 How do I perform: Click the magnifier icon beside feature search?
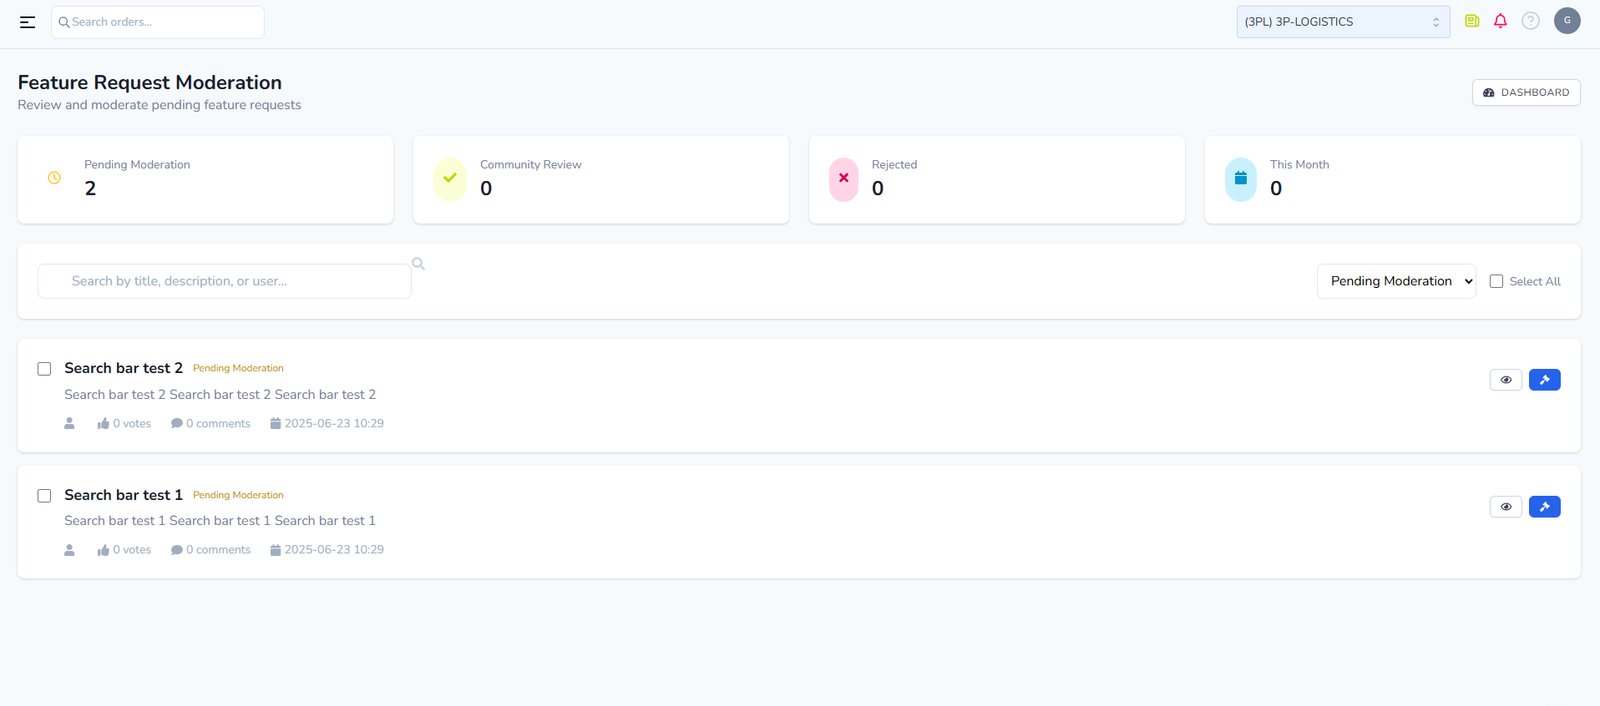tap(418, 264)
